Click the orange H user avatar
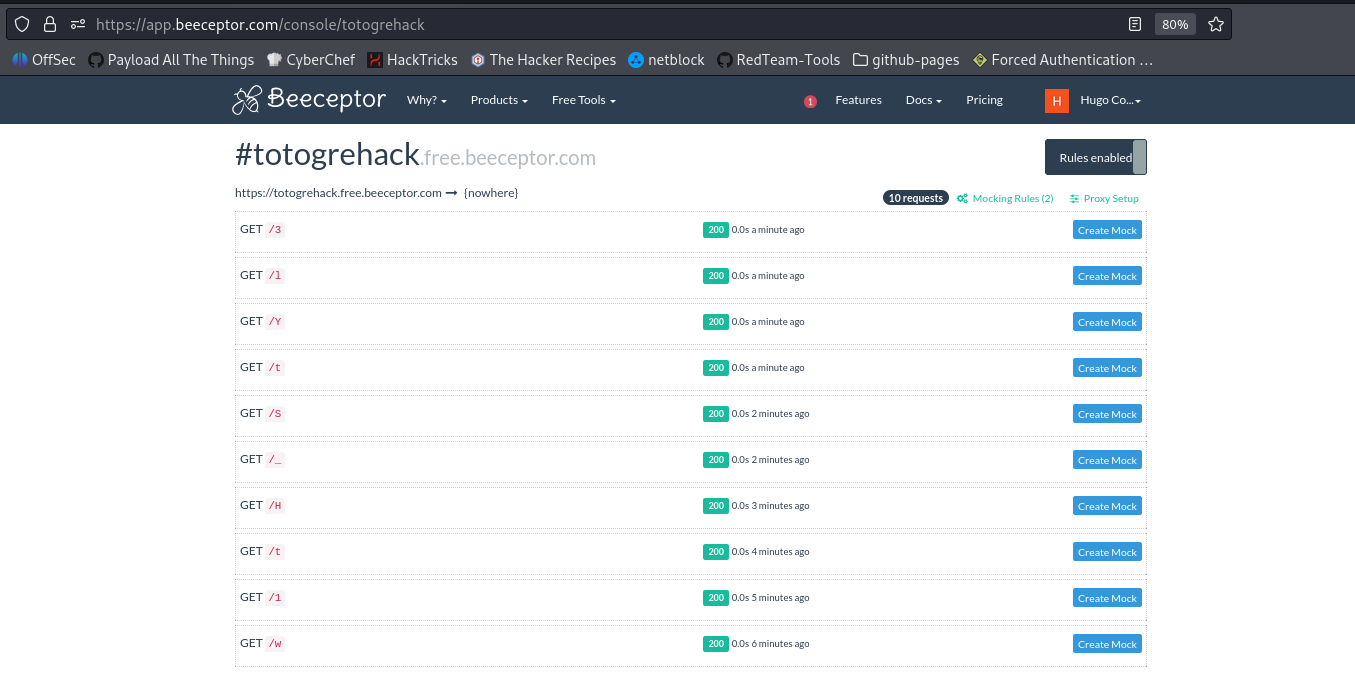Viewport: 1355px width, 687px height. pos(1057,100)
